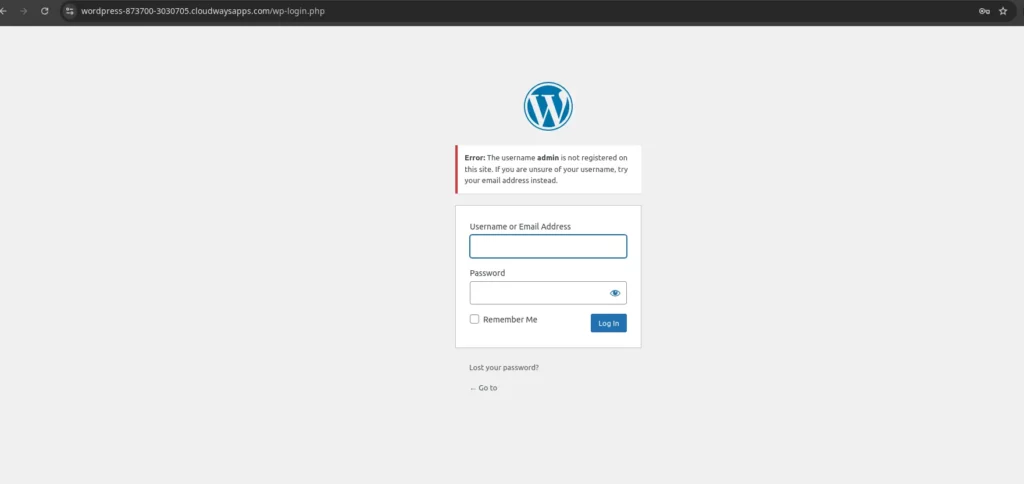Reload the page with browser refresh icon
The image size is (1024, 484).
click(44, 11)
